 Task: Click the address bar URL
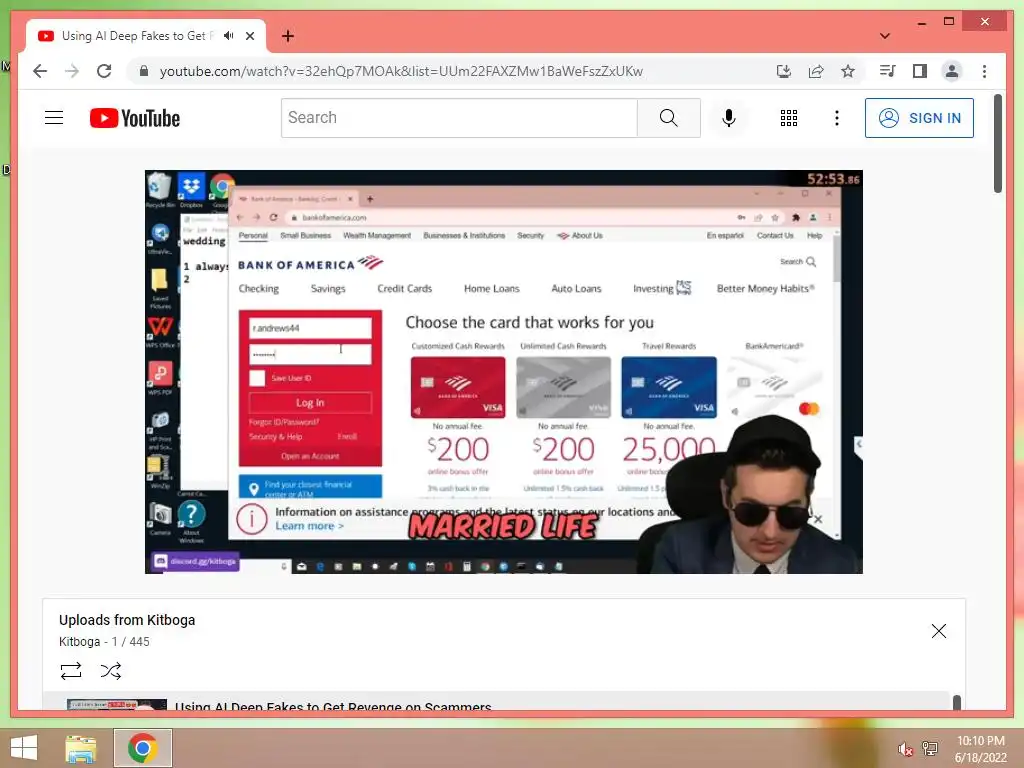[401, 71]
